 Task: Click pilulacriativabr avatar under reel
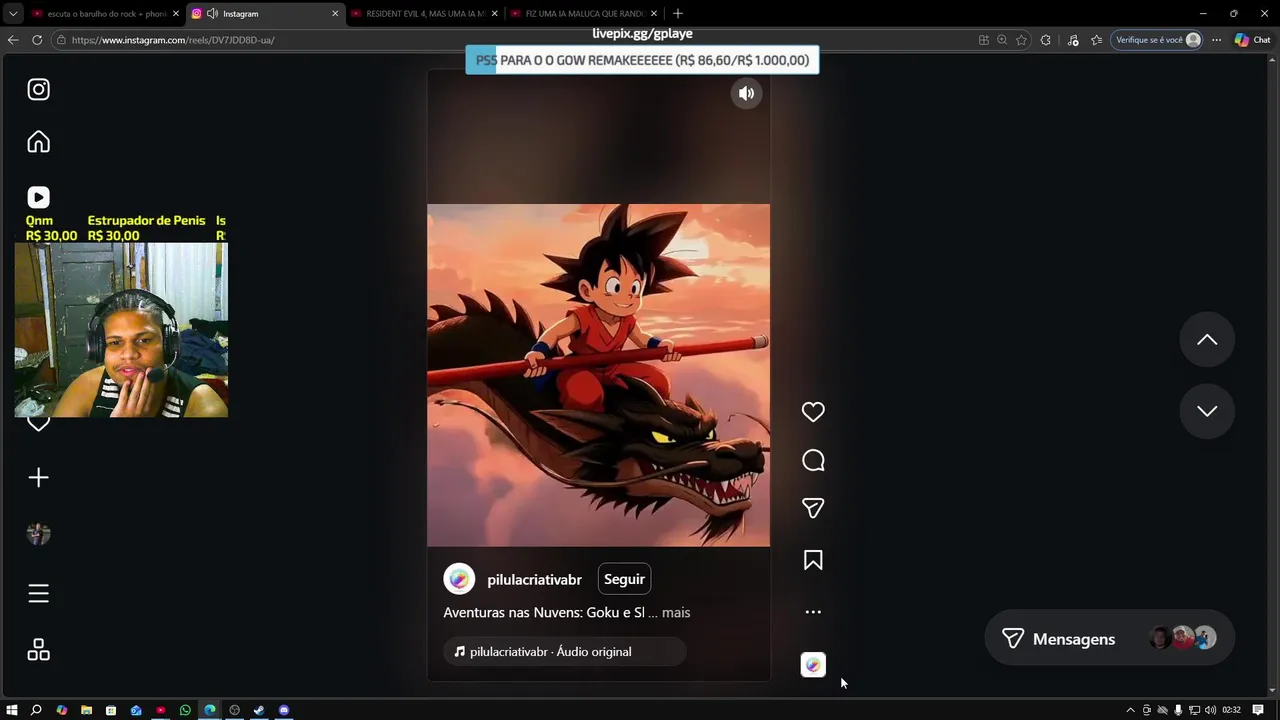tap(459, 579)
